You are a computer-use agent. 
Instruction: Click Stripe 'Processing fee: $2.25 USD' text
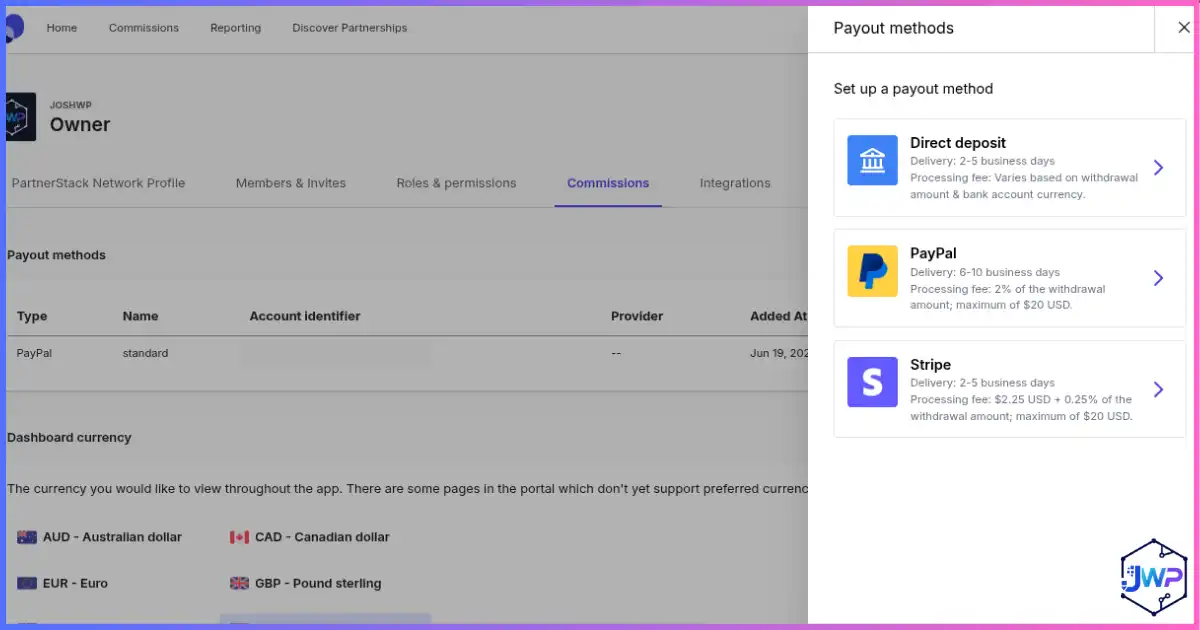click(x=1021, y=408)
